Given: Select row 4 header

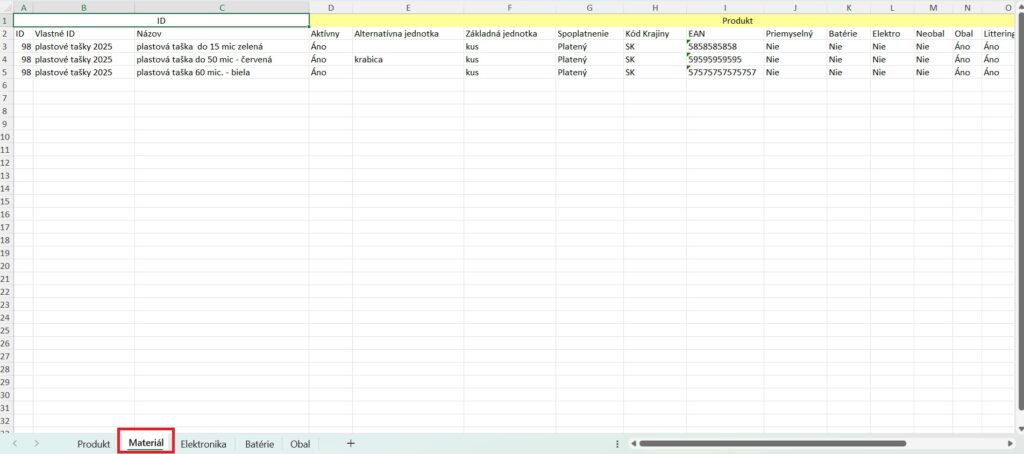Looking at the screenshot, I should pos(6,60).
